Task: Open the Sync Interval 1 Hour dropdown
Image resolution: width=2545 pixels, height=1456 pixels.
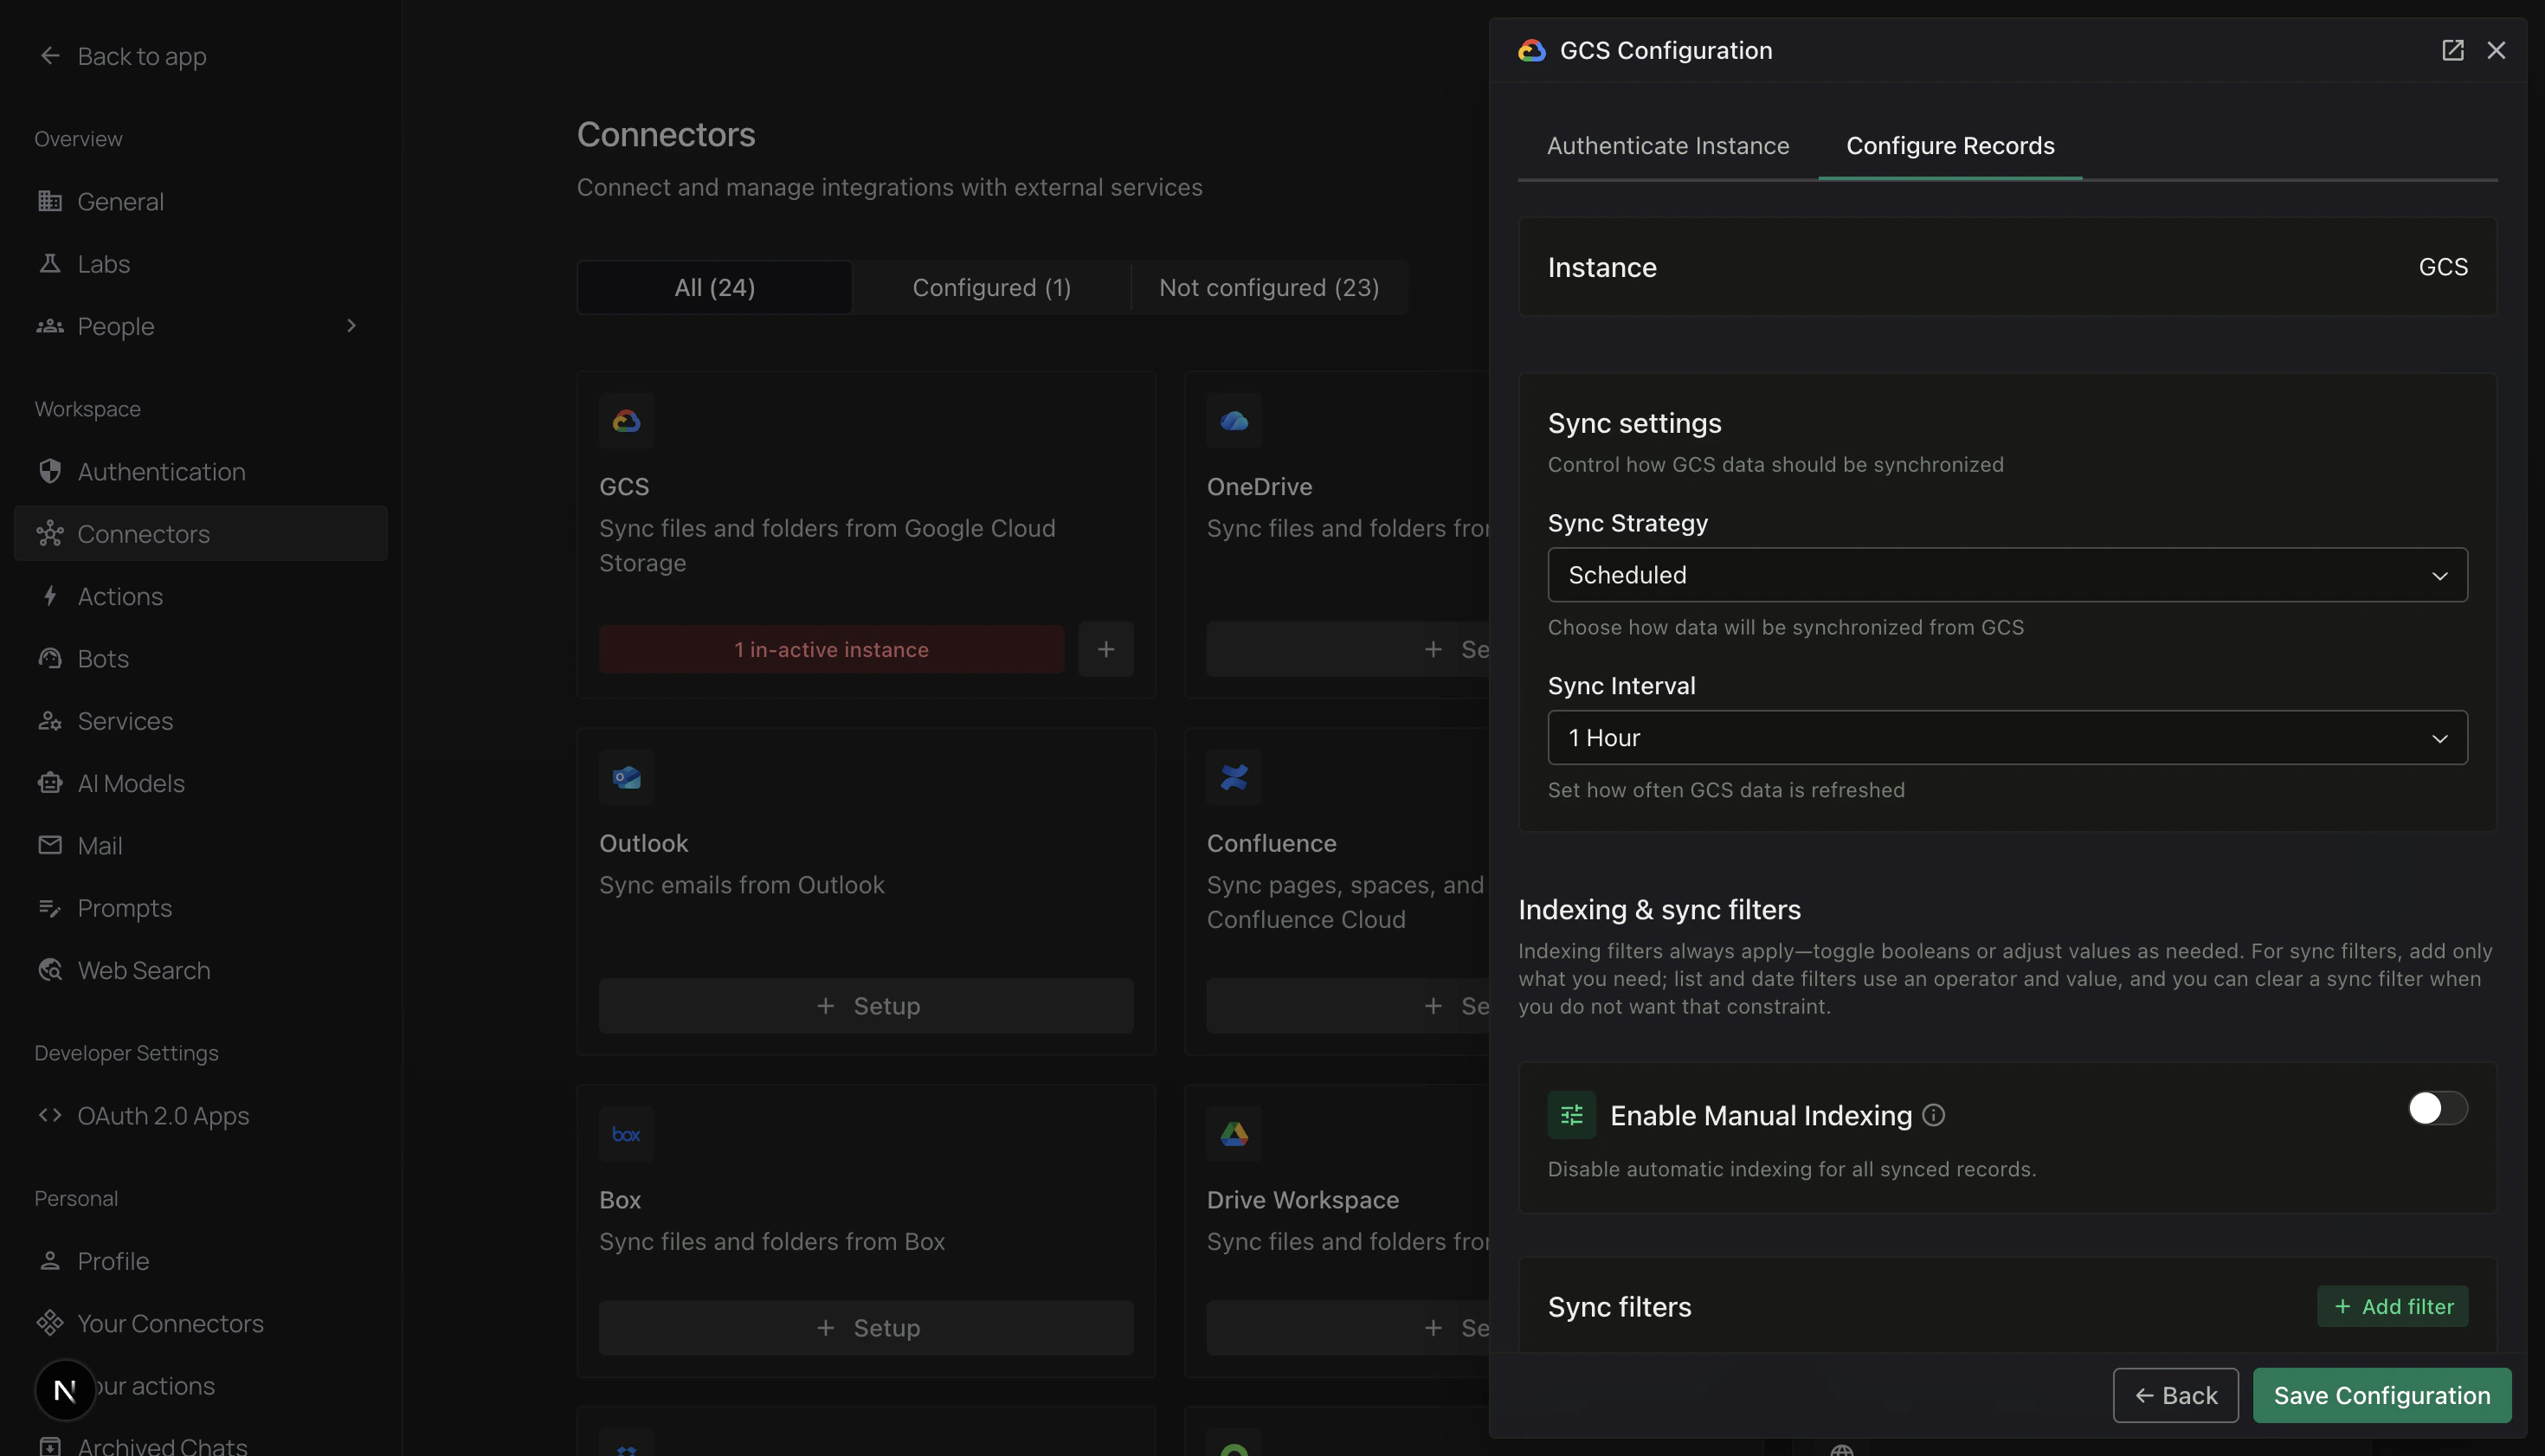Action: point(2008,738)
